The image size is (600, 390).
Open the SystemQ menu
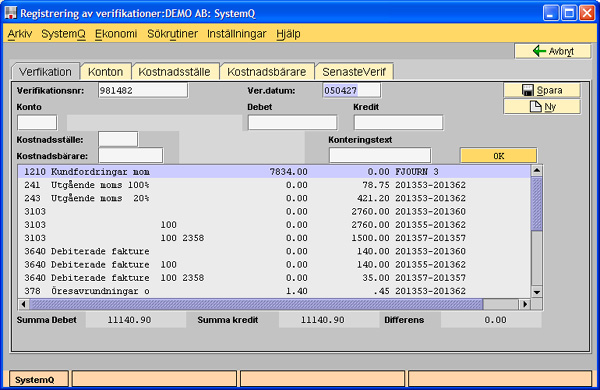pos(64,34)
